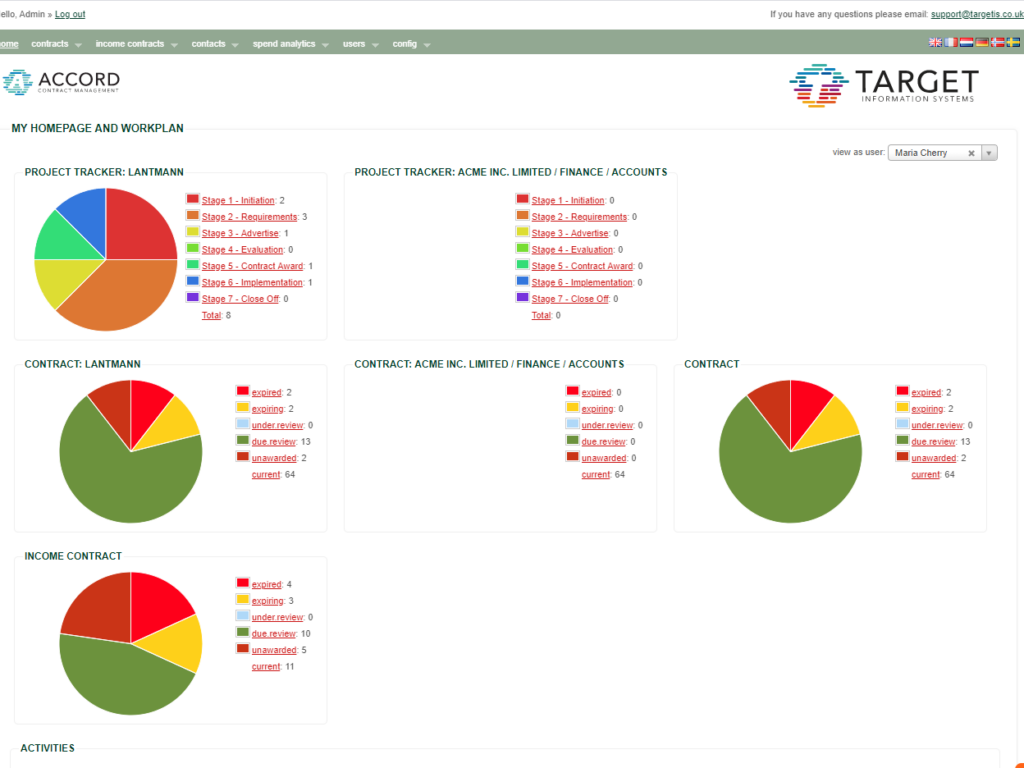Click the Log out link

69,14
